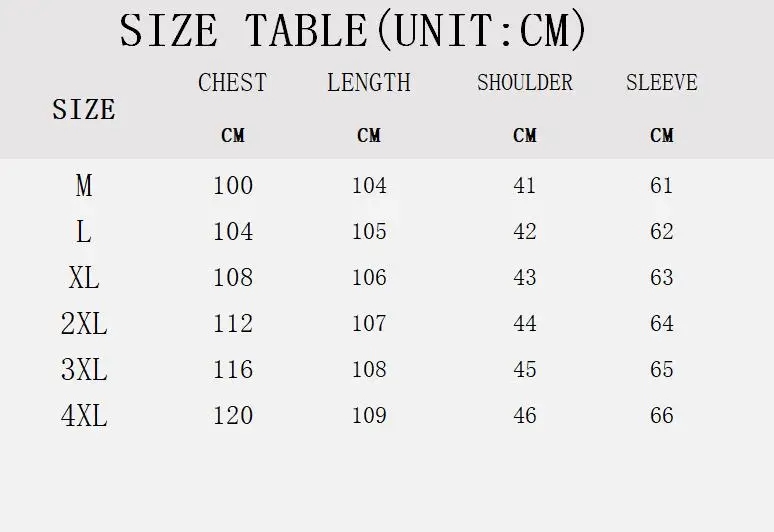Viewport: 774px width, 532px height.
Task: Click shoulder value 43 for size XL
Action: 525,277
